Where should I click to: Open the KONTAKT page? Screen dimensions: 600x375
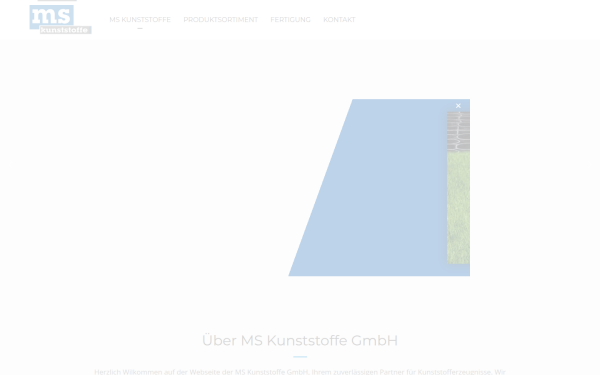pos(339,20)
